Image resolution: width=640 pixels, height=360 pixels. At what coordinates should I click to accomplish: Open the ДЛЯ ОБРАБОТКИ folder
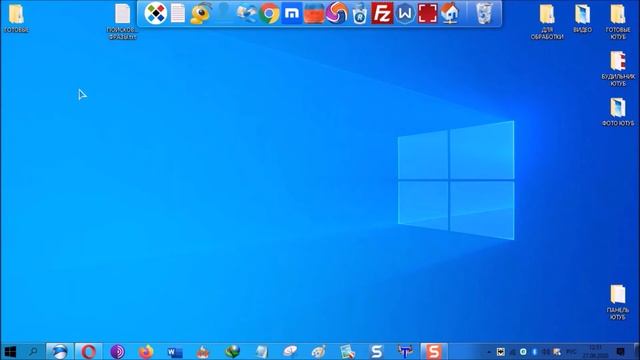click(547, 22)
